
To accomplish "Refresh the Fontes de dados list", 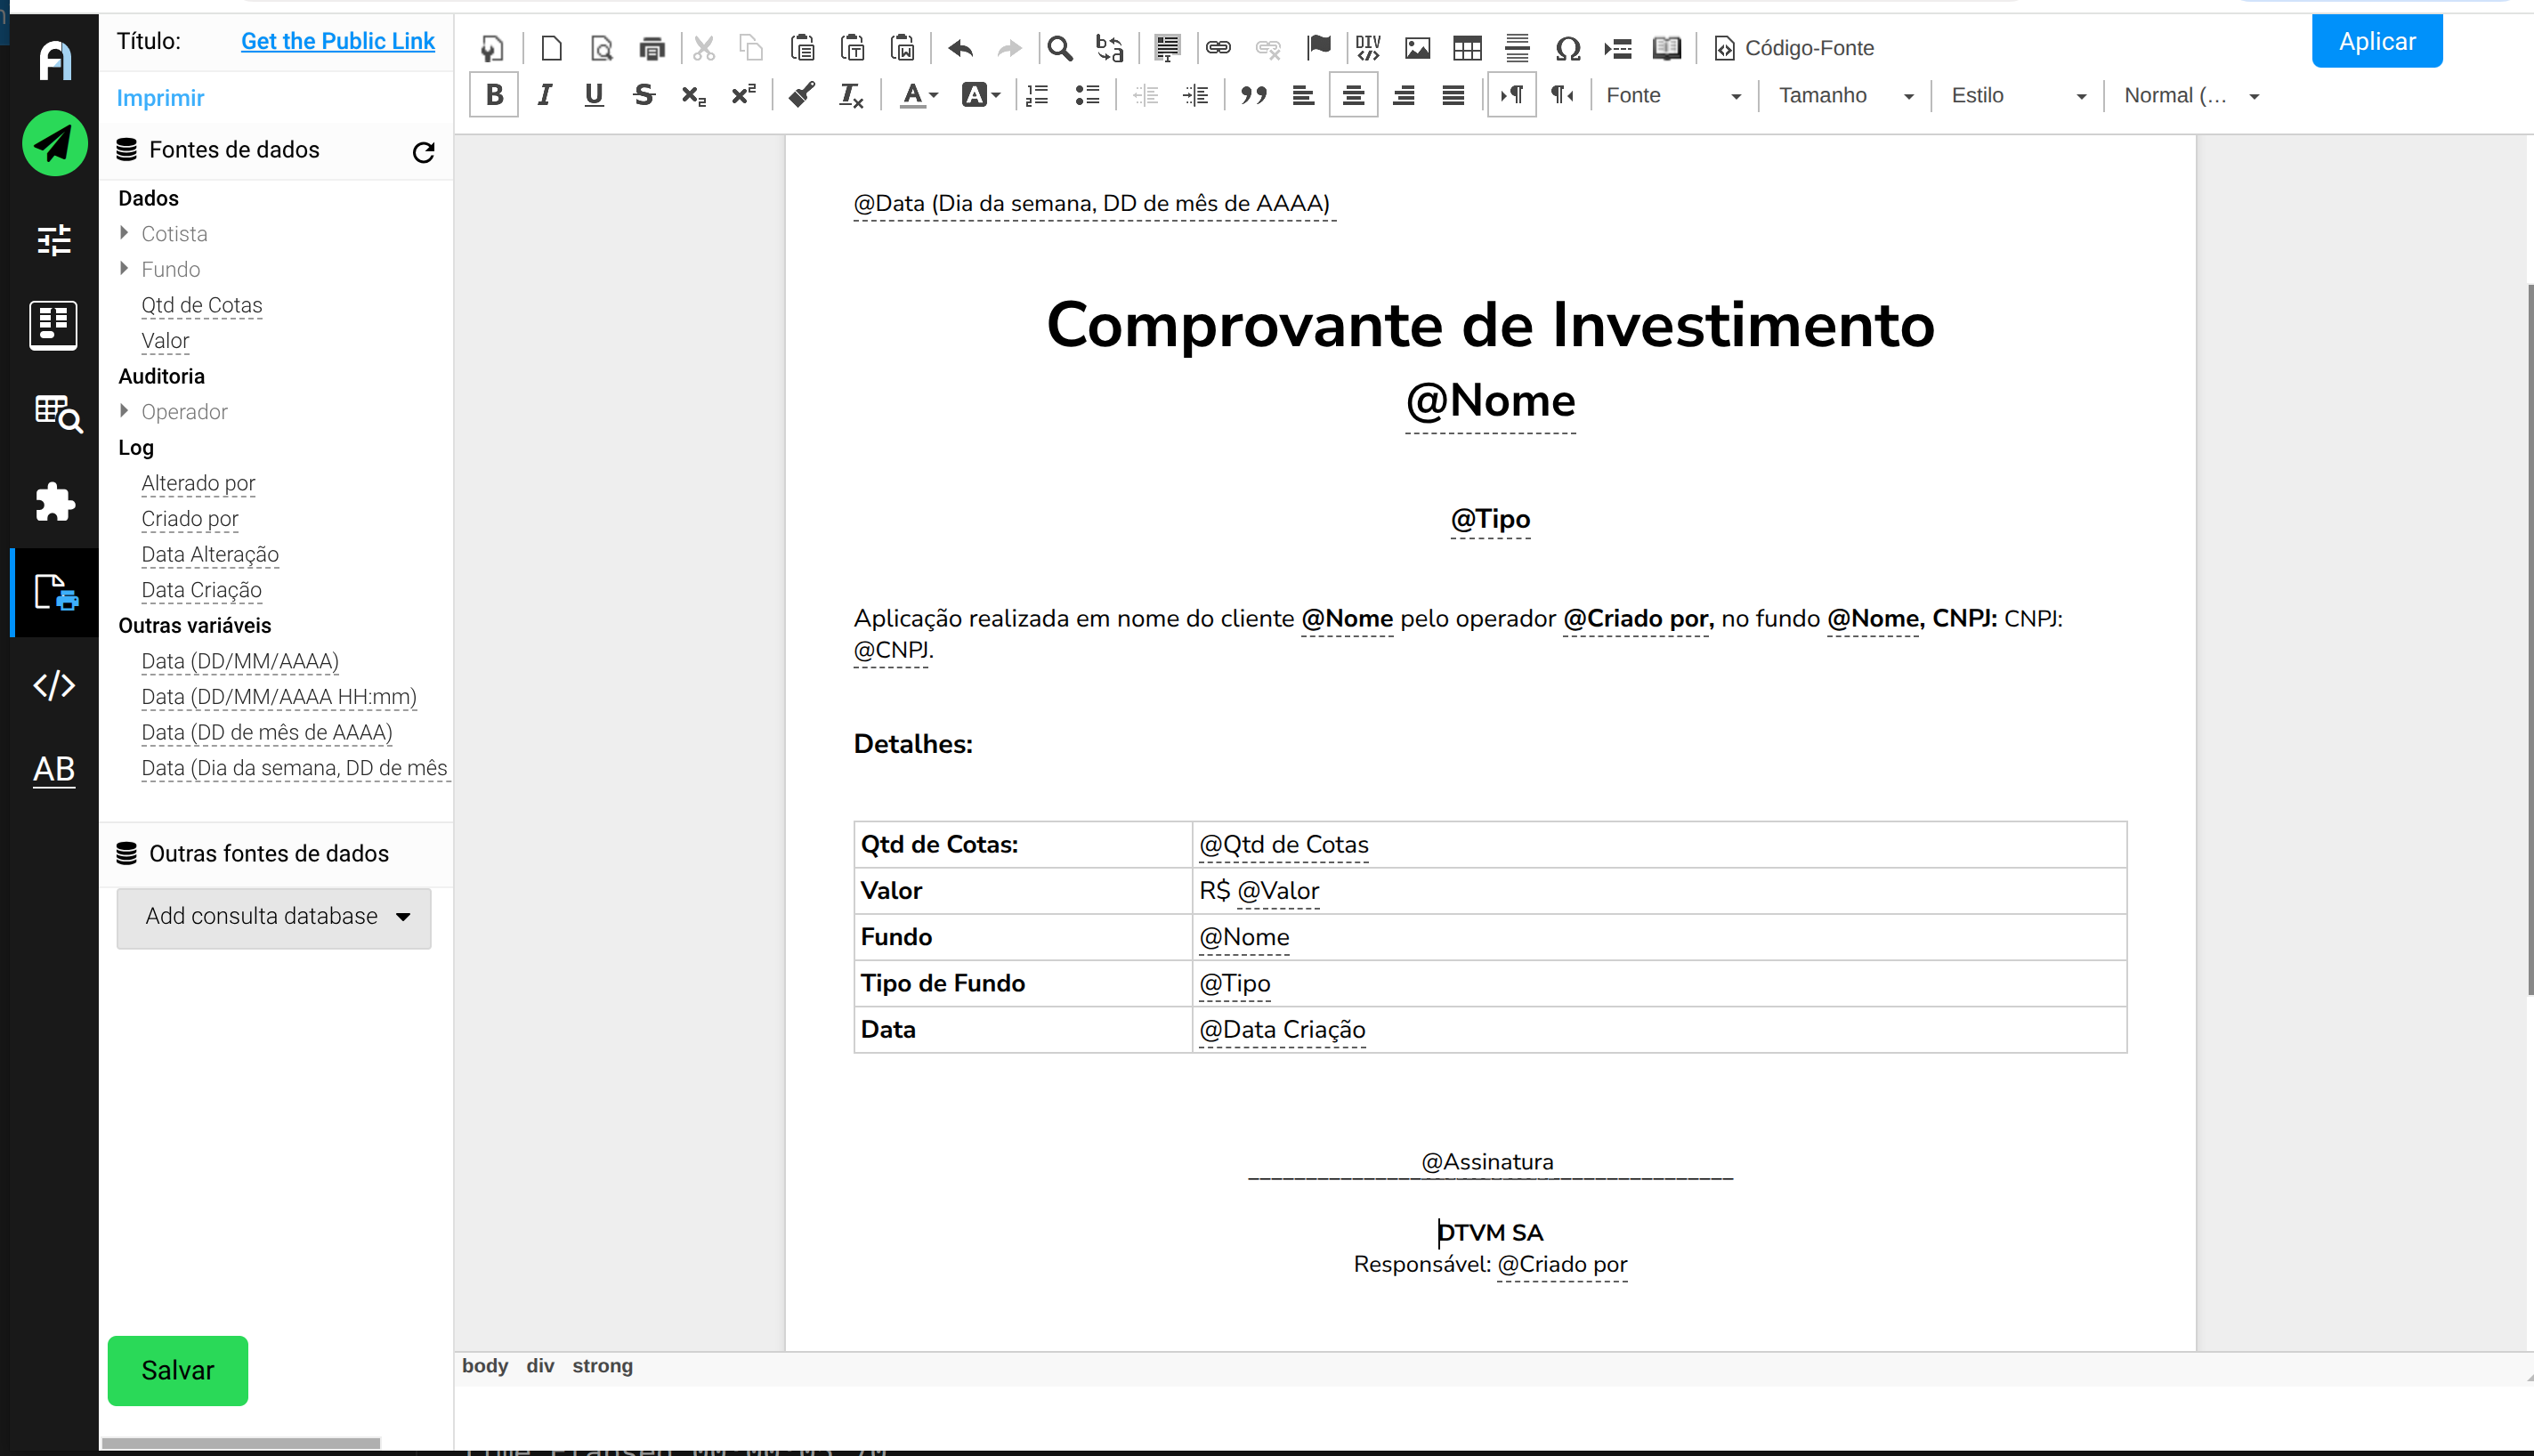I will pos(424,152).
